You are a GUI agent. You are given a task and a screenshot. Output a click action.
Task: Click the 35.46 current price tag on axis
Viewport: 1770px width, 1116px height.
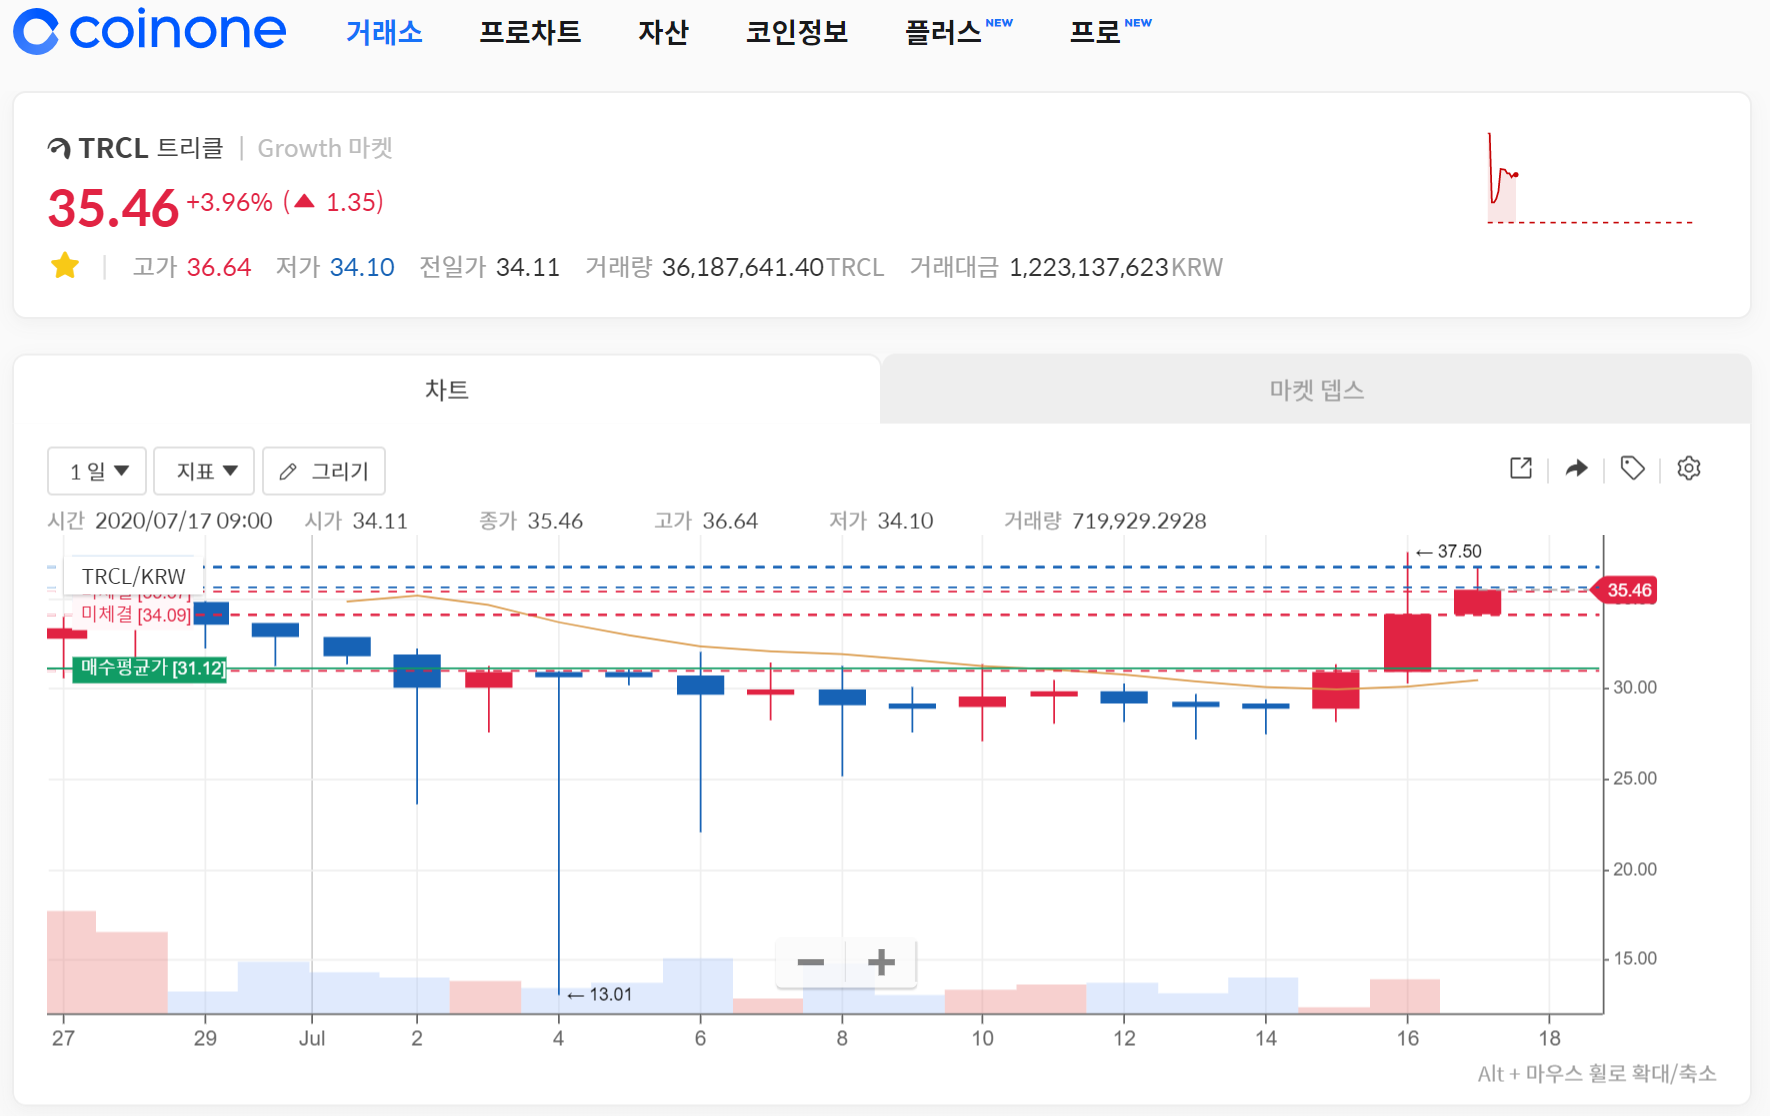click(1624, 590)
